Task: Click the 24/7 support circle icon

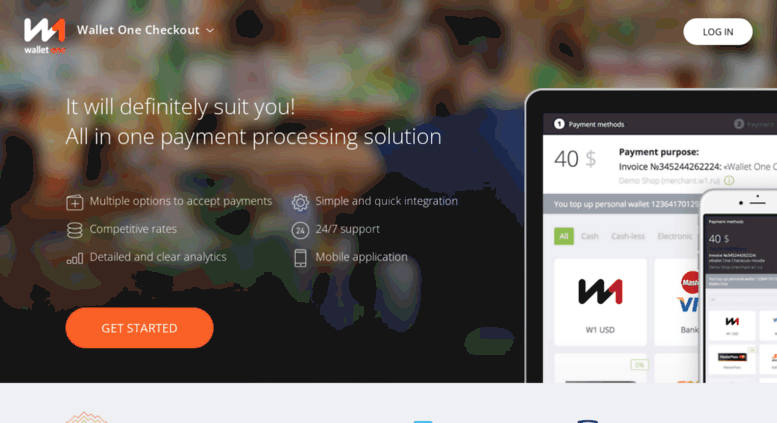Action: [300, 230]
